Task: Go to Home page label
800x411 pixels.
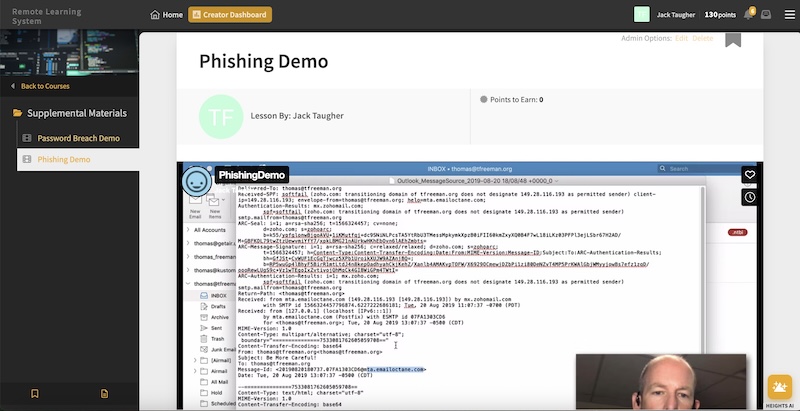Action: 172,15
